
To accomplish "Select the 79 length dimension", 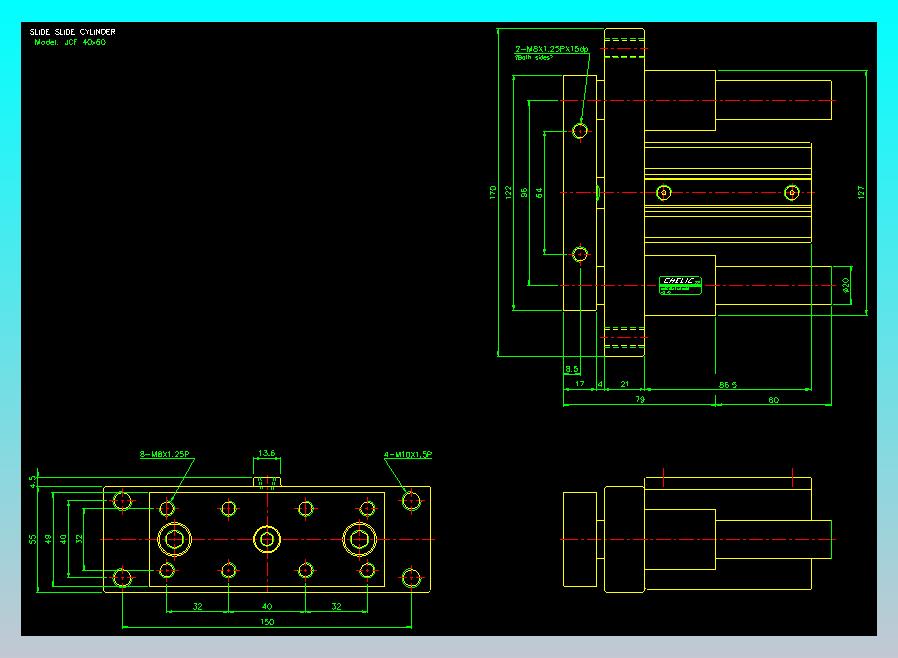I will (640, 400).
